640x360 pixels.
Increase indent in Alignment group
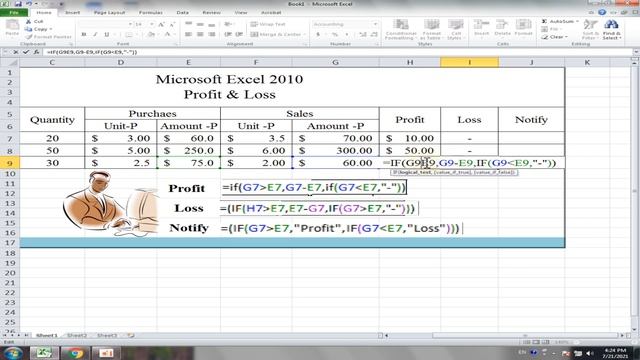click(x=239, y=35)
